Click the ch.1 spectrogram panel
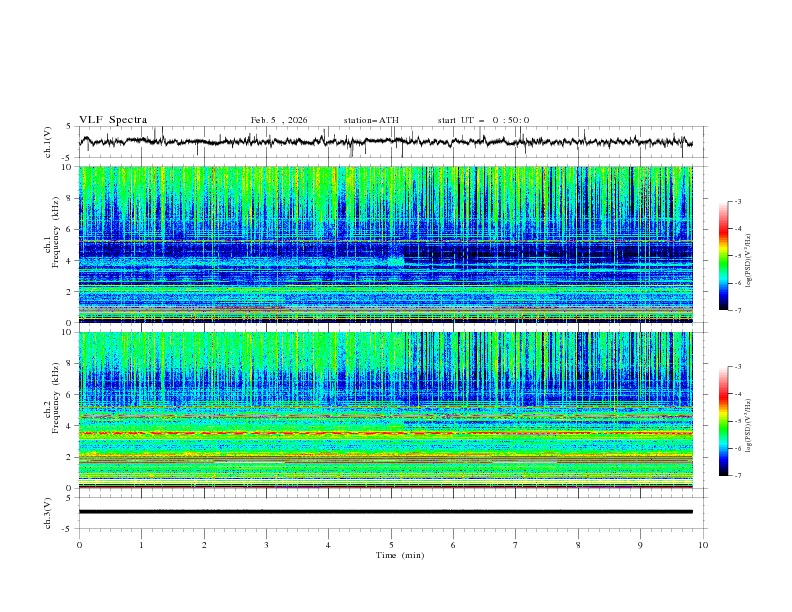 386,244
